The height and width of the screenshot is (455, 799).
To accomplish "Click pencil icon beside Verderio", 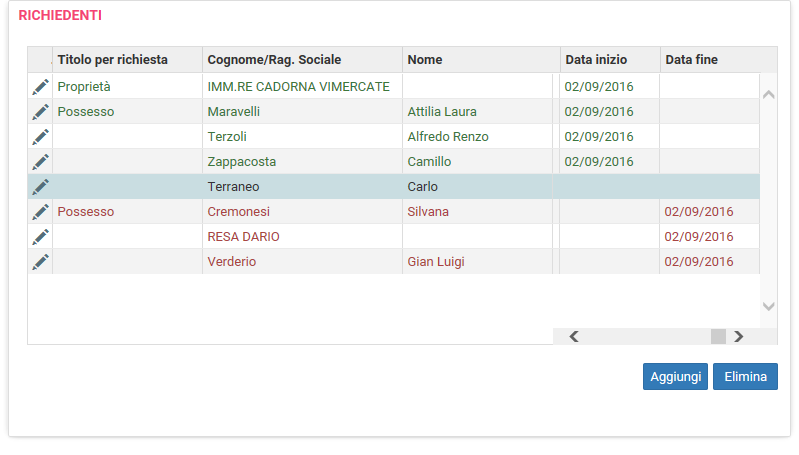I will pyautogui.click(x=40, y=261).
